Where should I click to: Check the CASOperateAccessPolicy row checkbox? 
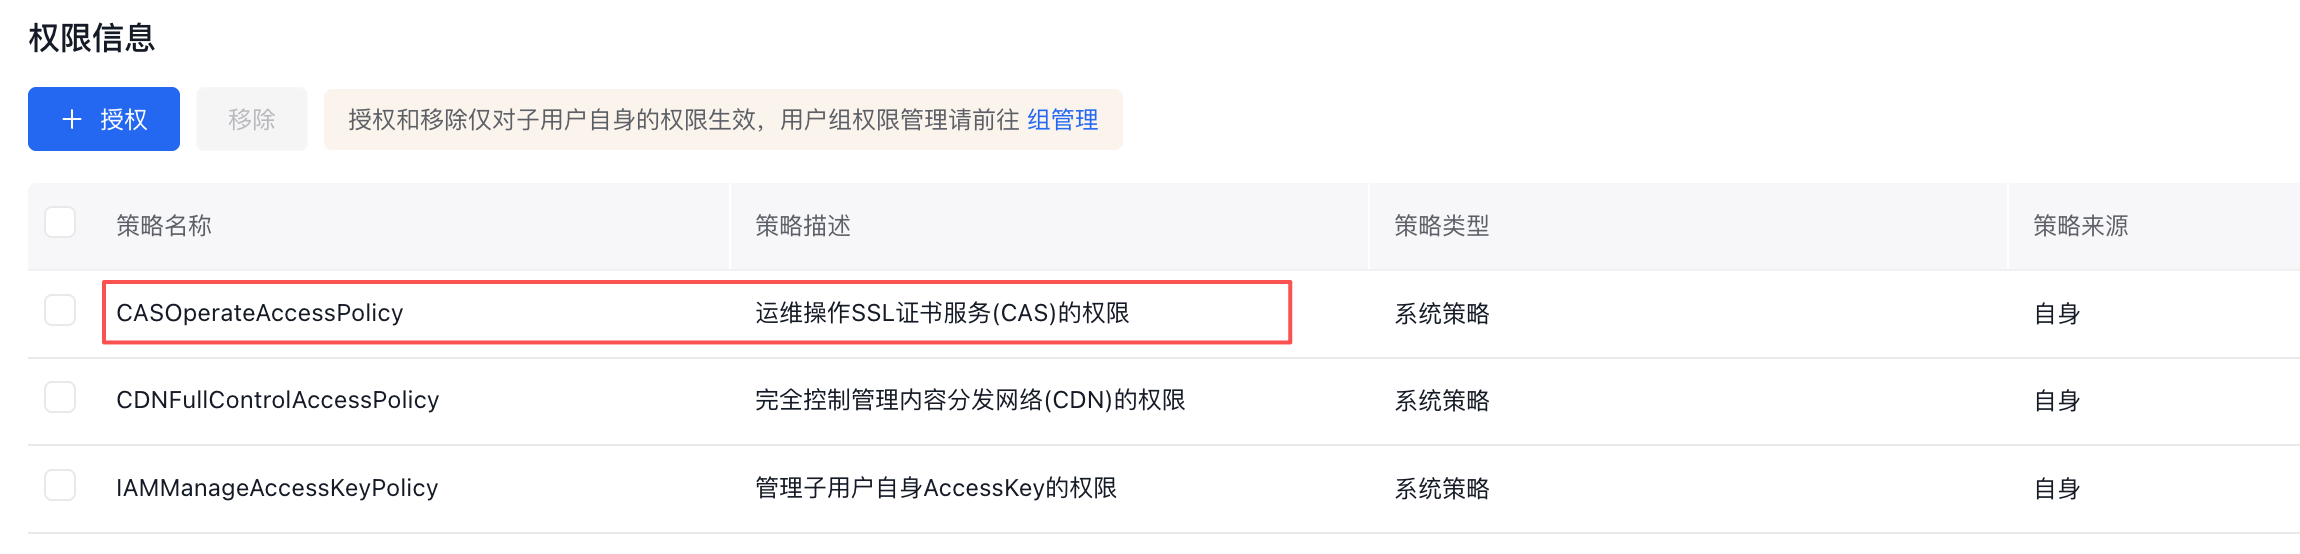[x=60, y=310]
